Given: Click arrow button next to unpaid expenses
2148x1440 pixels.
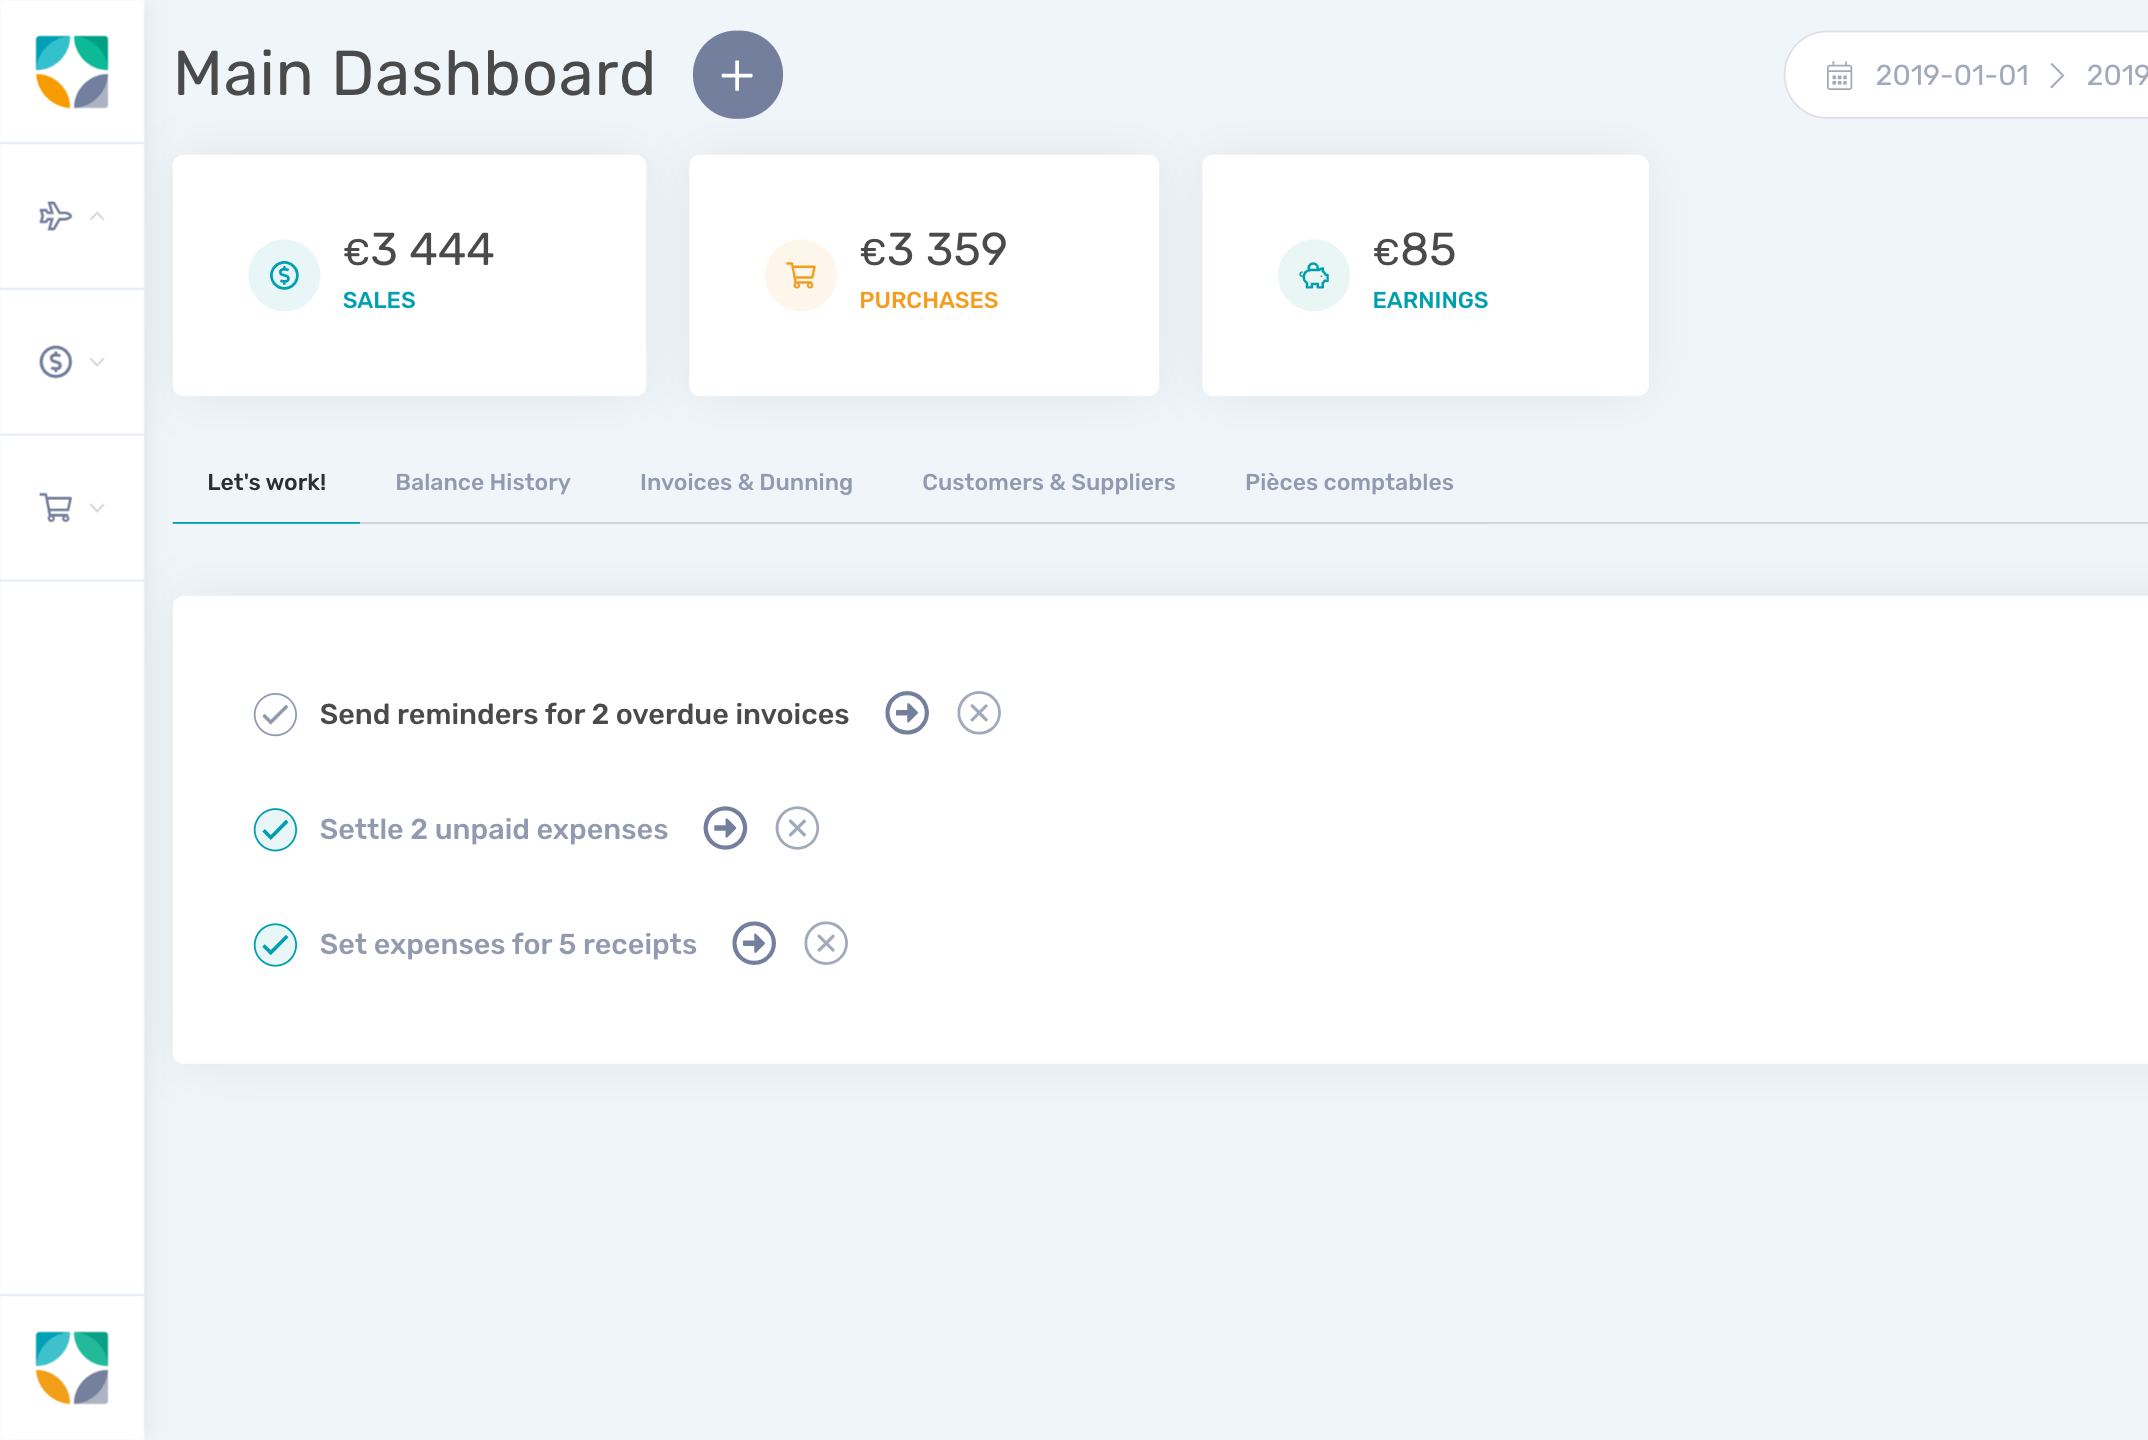Looking at the screenshot, I should [x=725, y=828].
